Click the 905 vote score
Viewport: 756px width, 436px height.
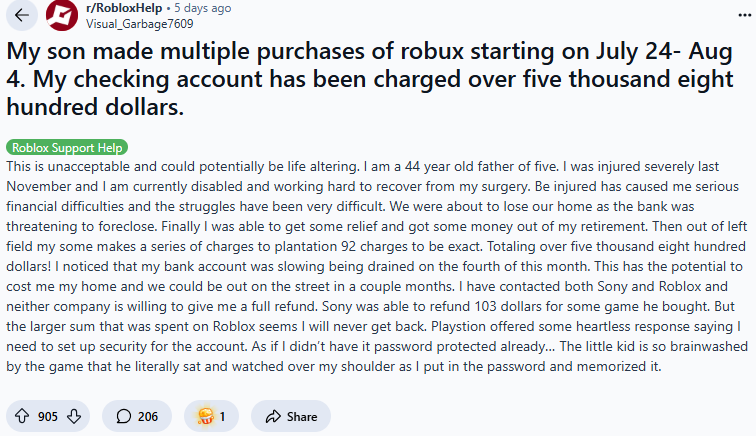coord(48,415)
